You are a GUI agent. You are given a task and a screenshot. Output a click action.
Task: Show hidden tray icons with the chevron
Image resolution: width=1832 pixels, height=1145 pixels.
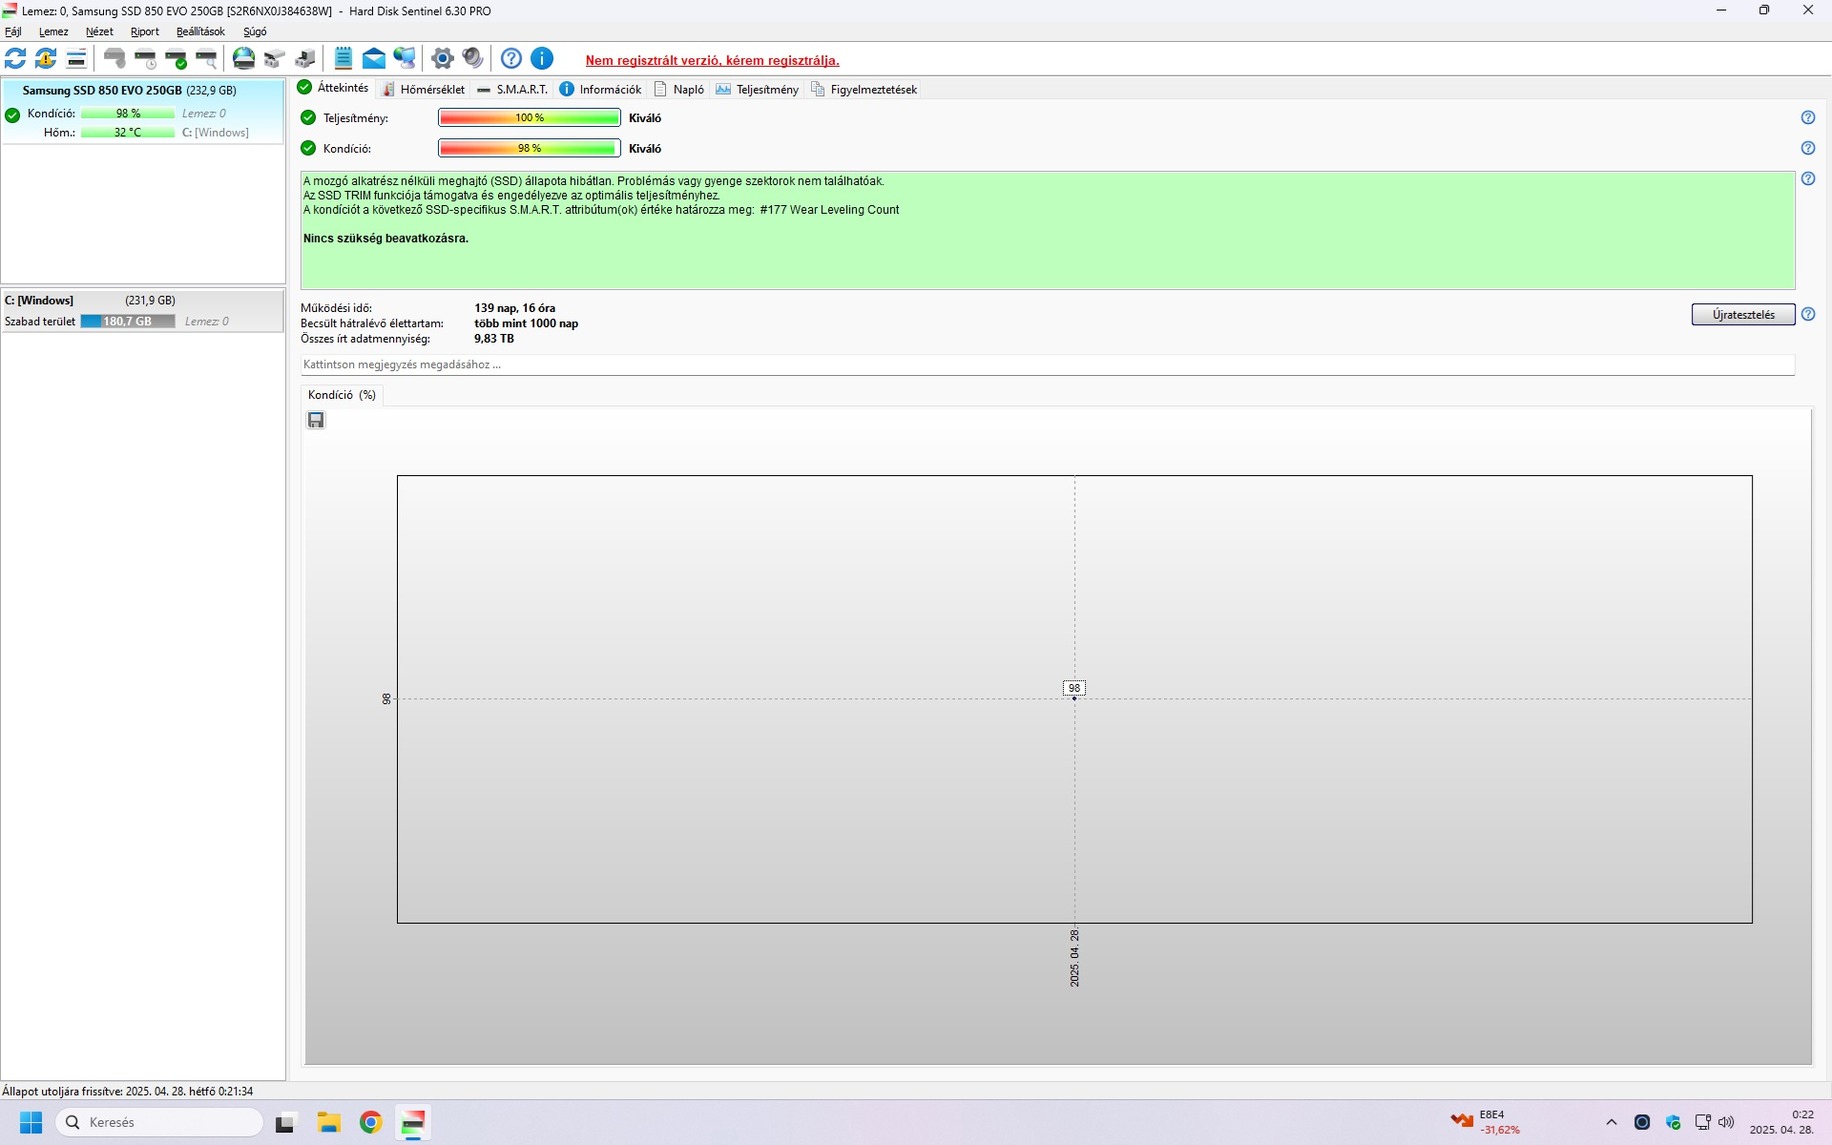coord(1611,1122)
